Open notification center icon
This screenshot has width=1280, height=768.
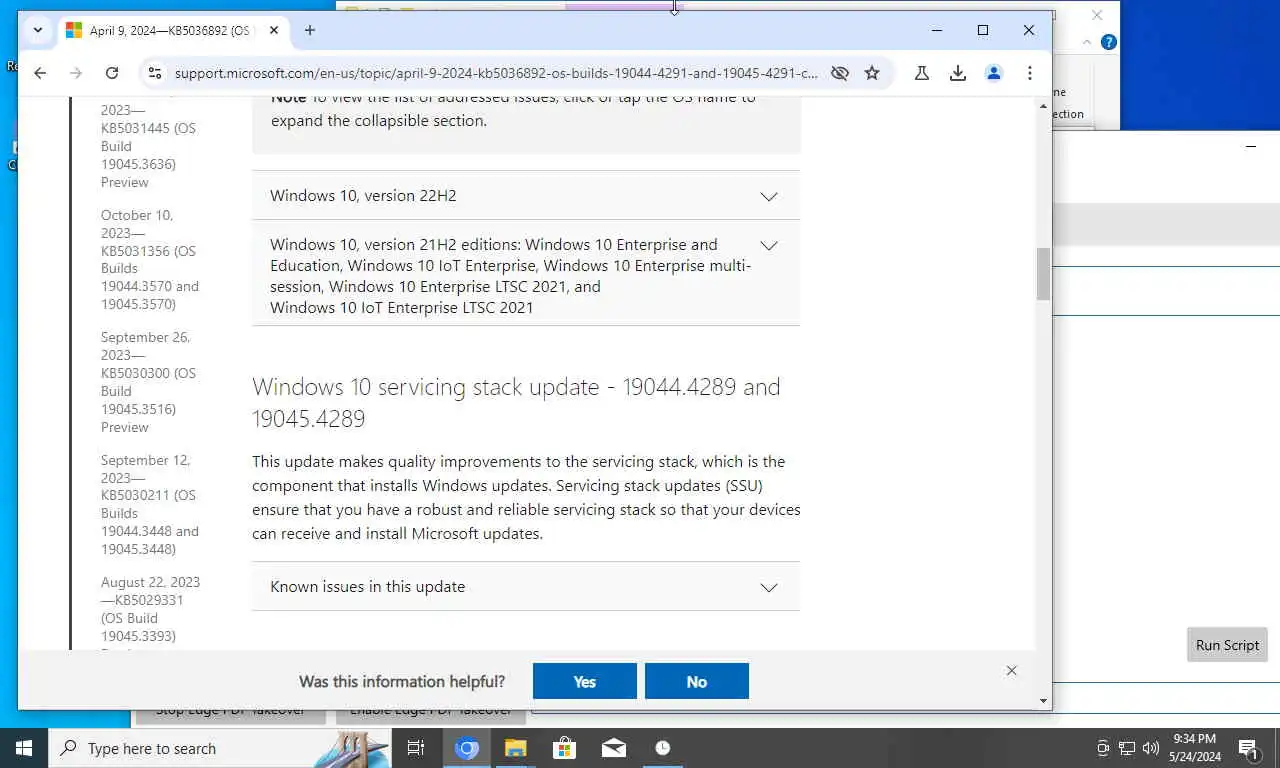click(1249, 748)
